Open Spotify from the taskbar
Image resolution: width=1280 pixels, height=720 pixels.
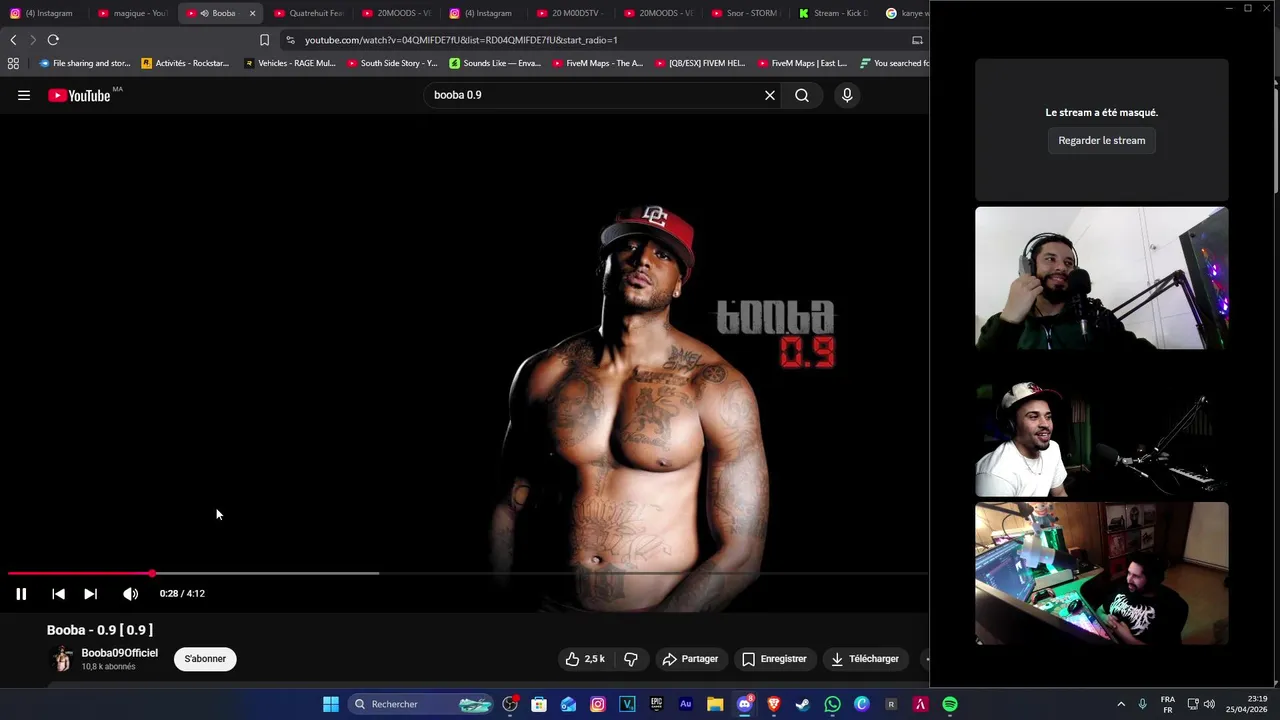(949, 704)
